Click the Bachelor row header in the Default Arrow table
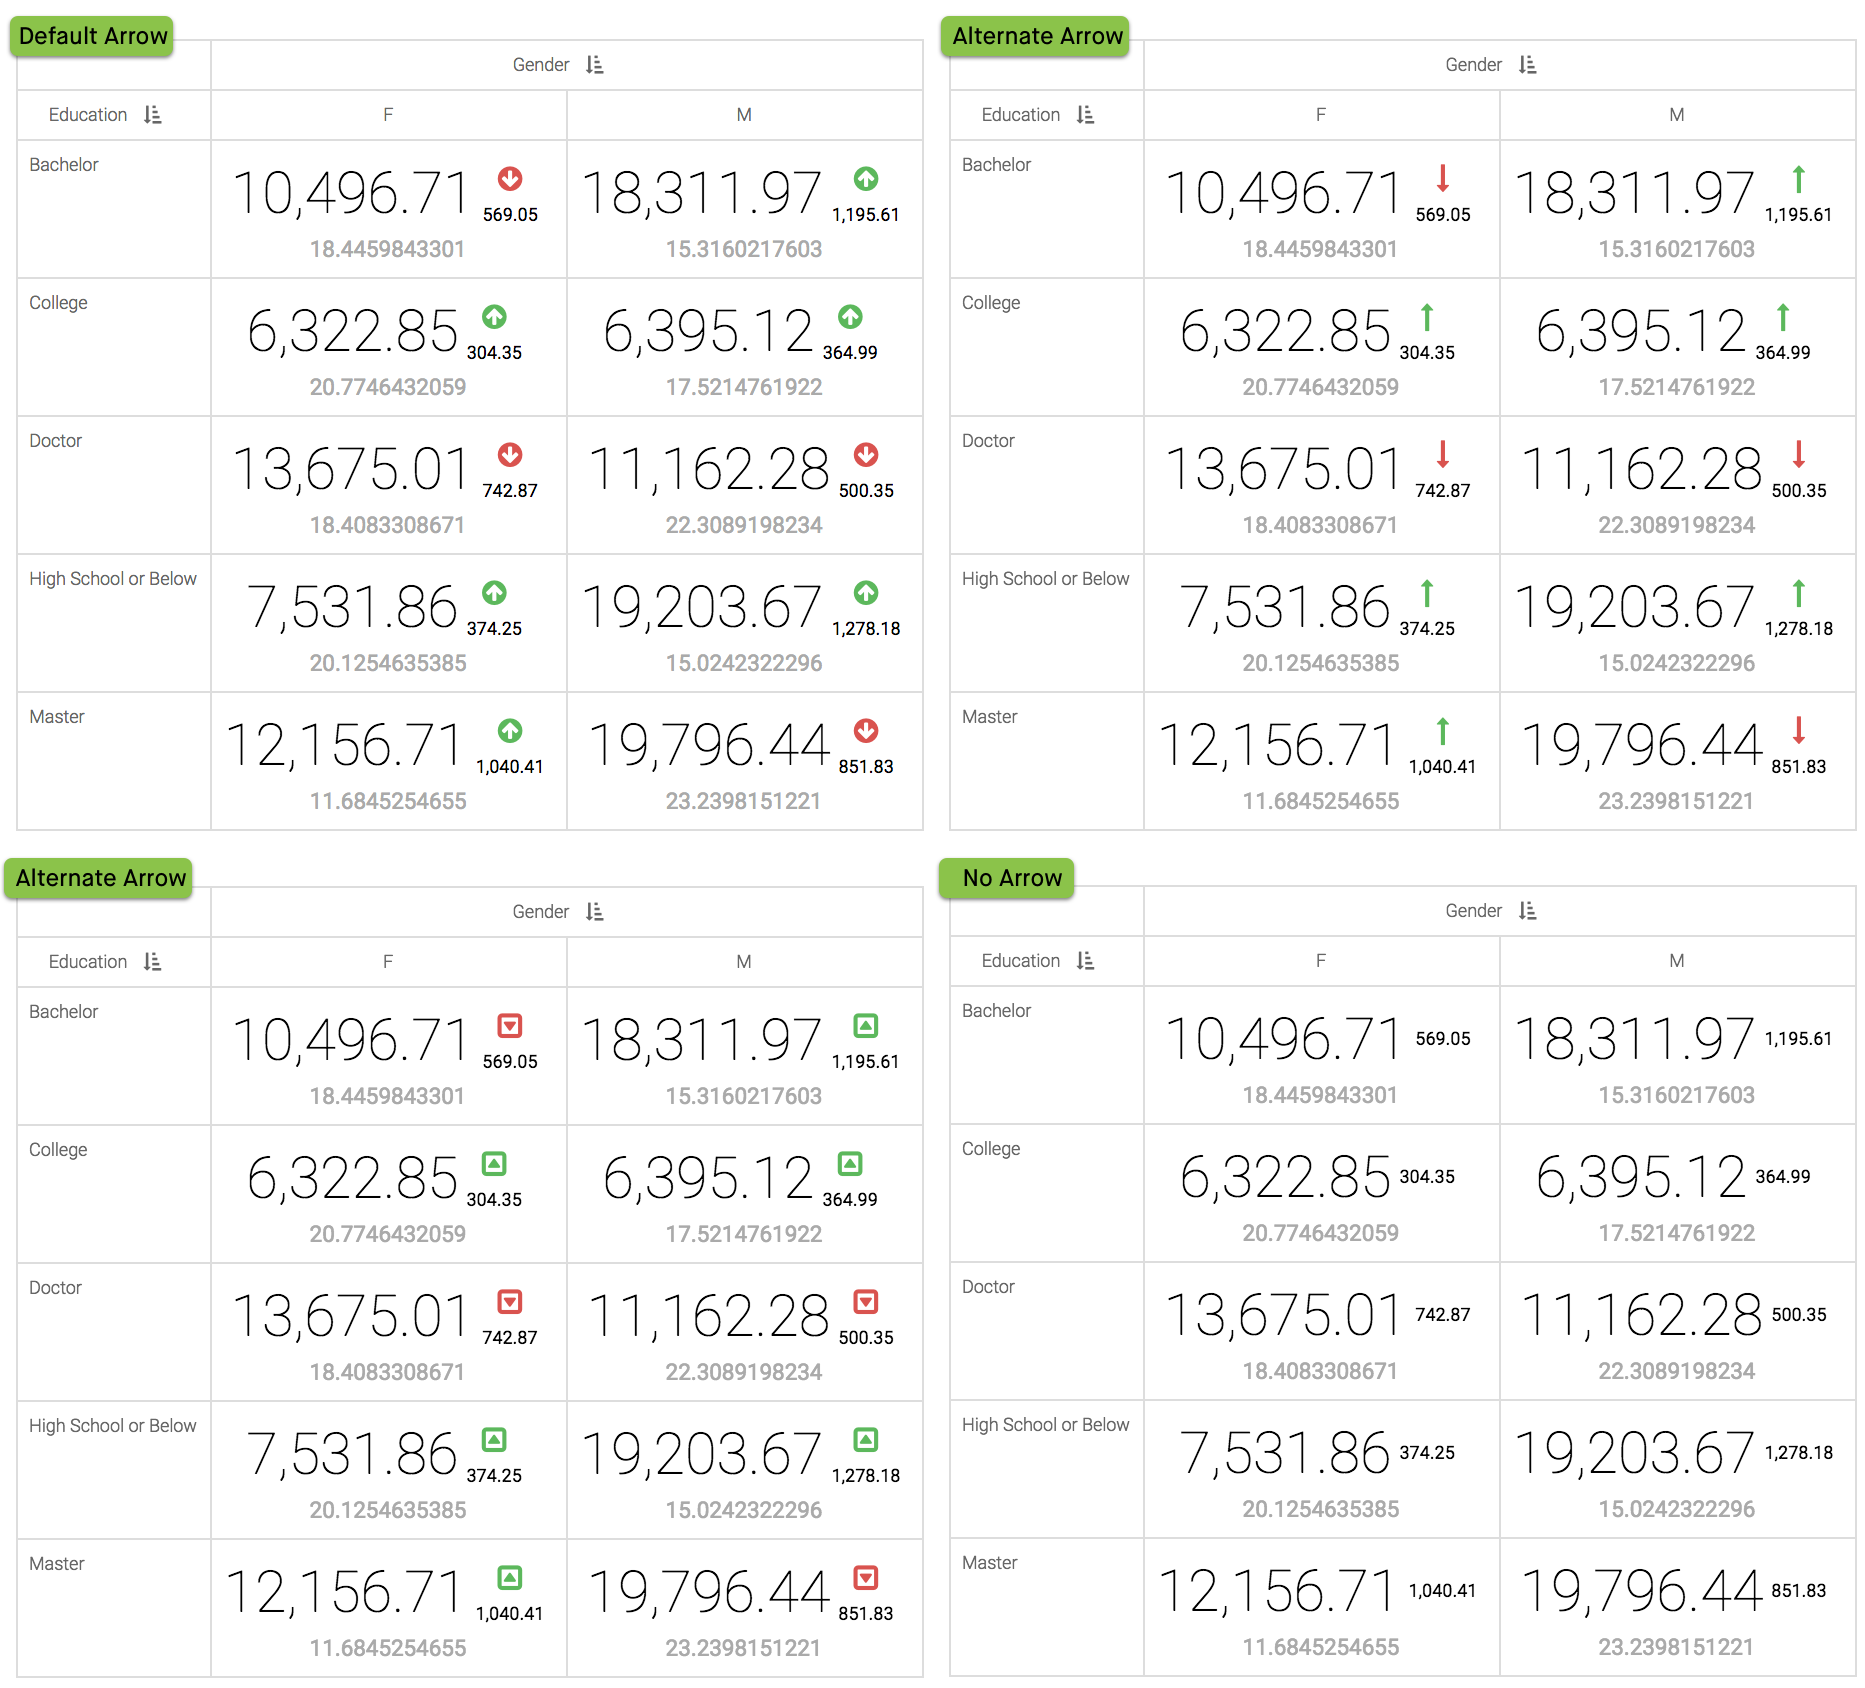This screenshot has width=1865, height=1688. (x=64, y=165)
